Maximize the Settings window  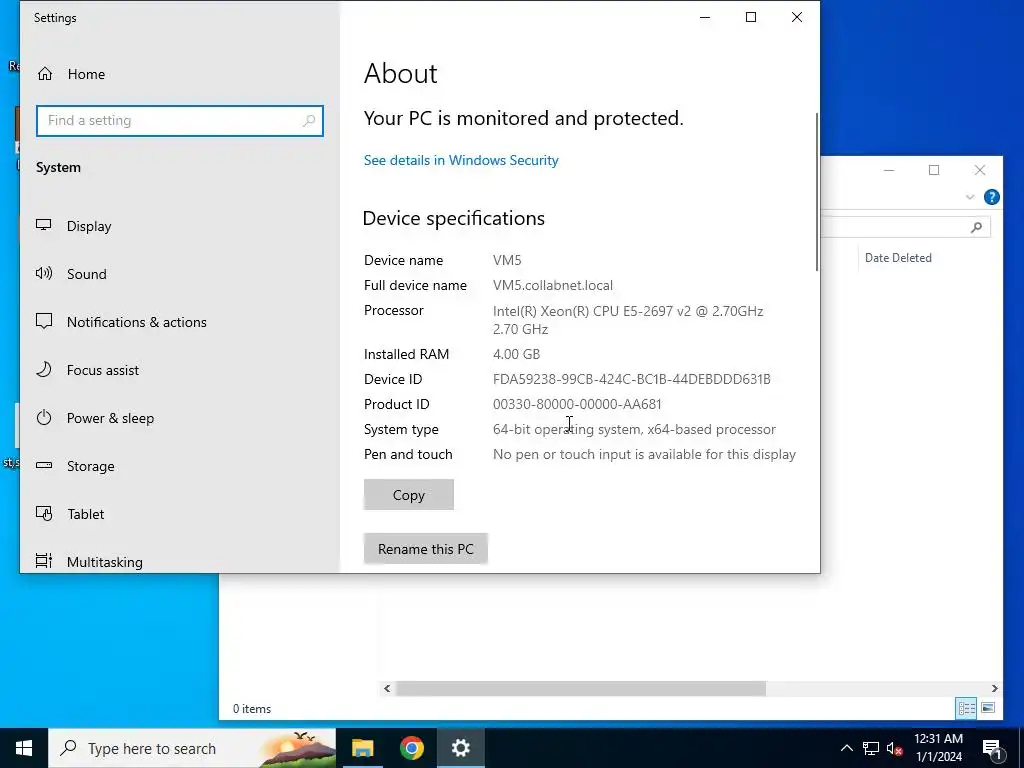(751, 18)
